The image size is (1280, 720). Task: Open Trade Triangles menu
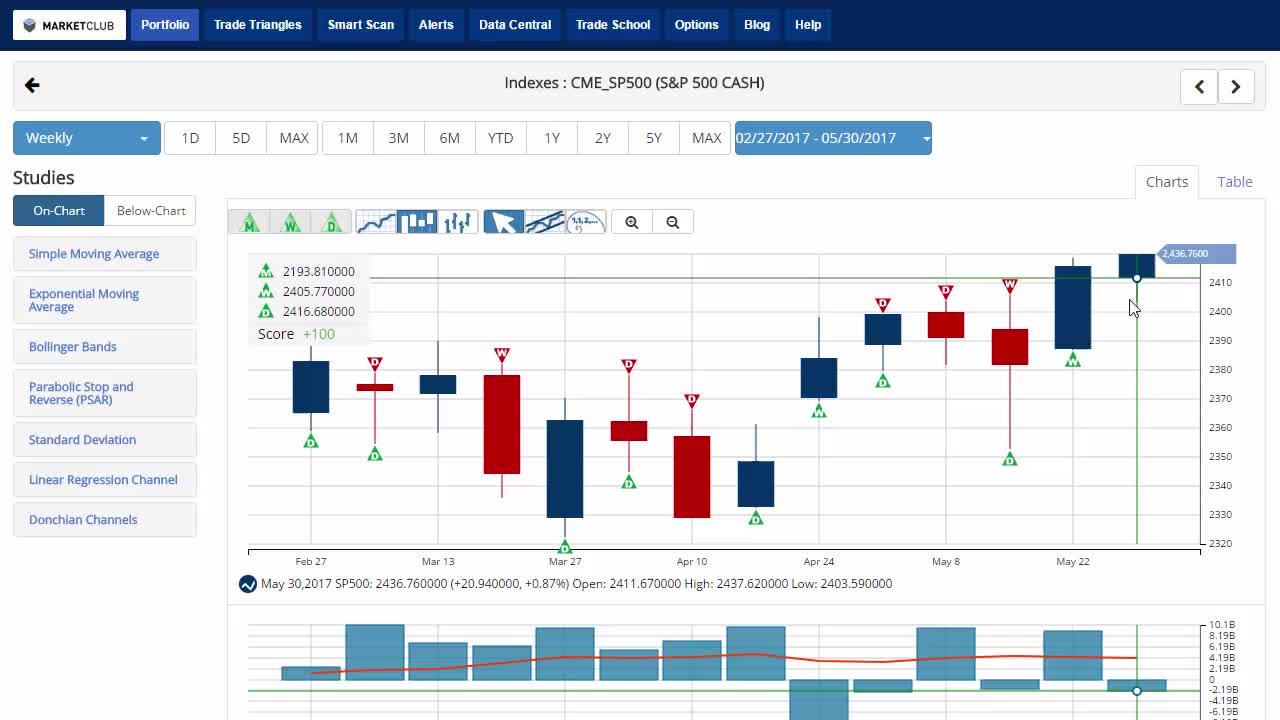coord(257,25)
